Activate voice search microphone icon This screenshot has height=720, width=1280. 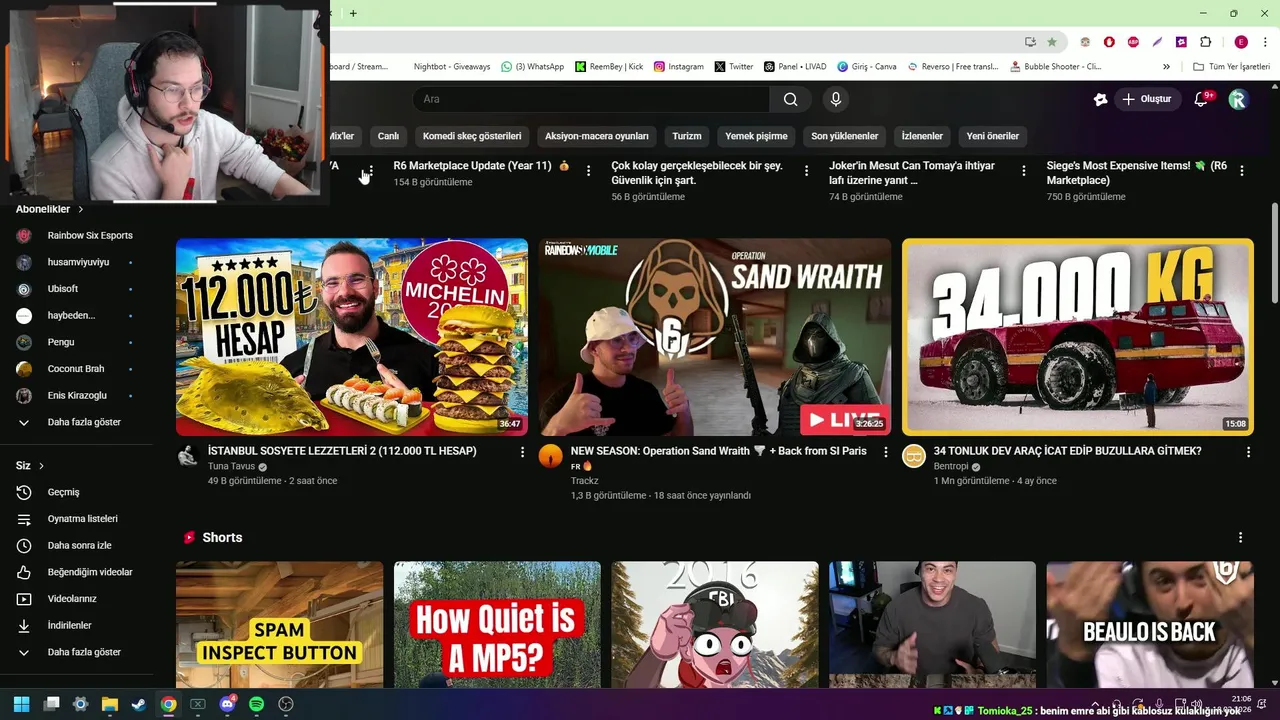coord(836,99)
